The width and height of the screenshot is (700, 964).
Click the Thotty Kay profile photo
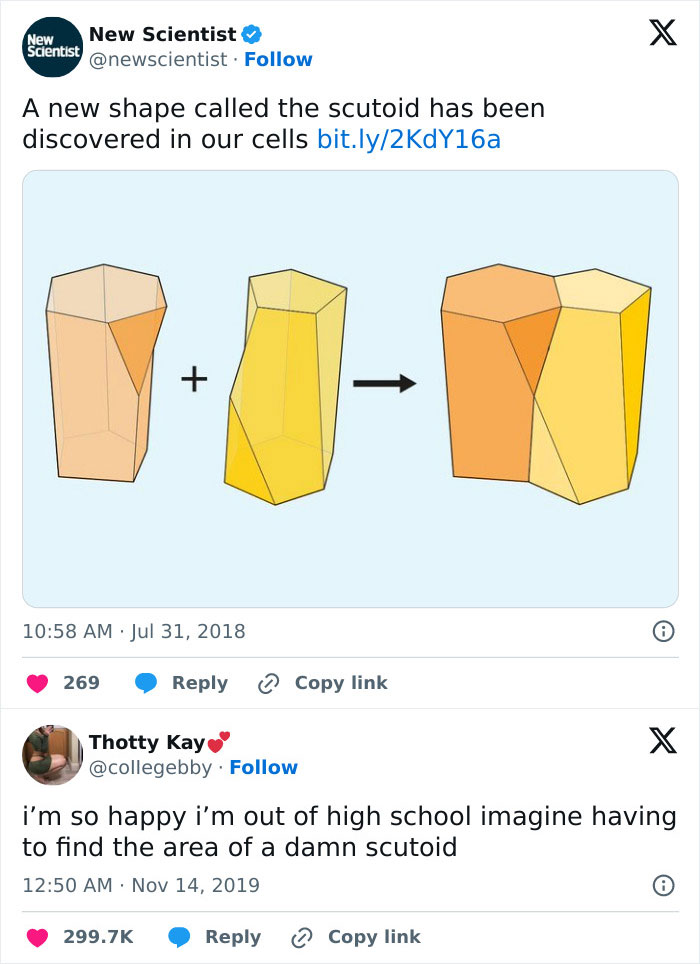click(x=52, y=755)
